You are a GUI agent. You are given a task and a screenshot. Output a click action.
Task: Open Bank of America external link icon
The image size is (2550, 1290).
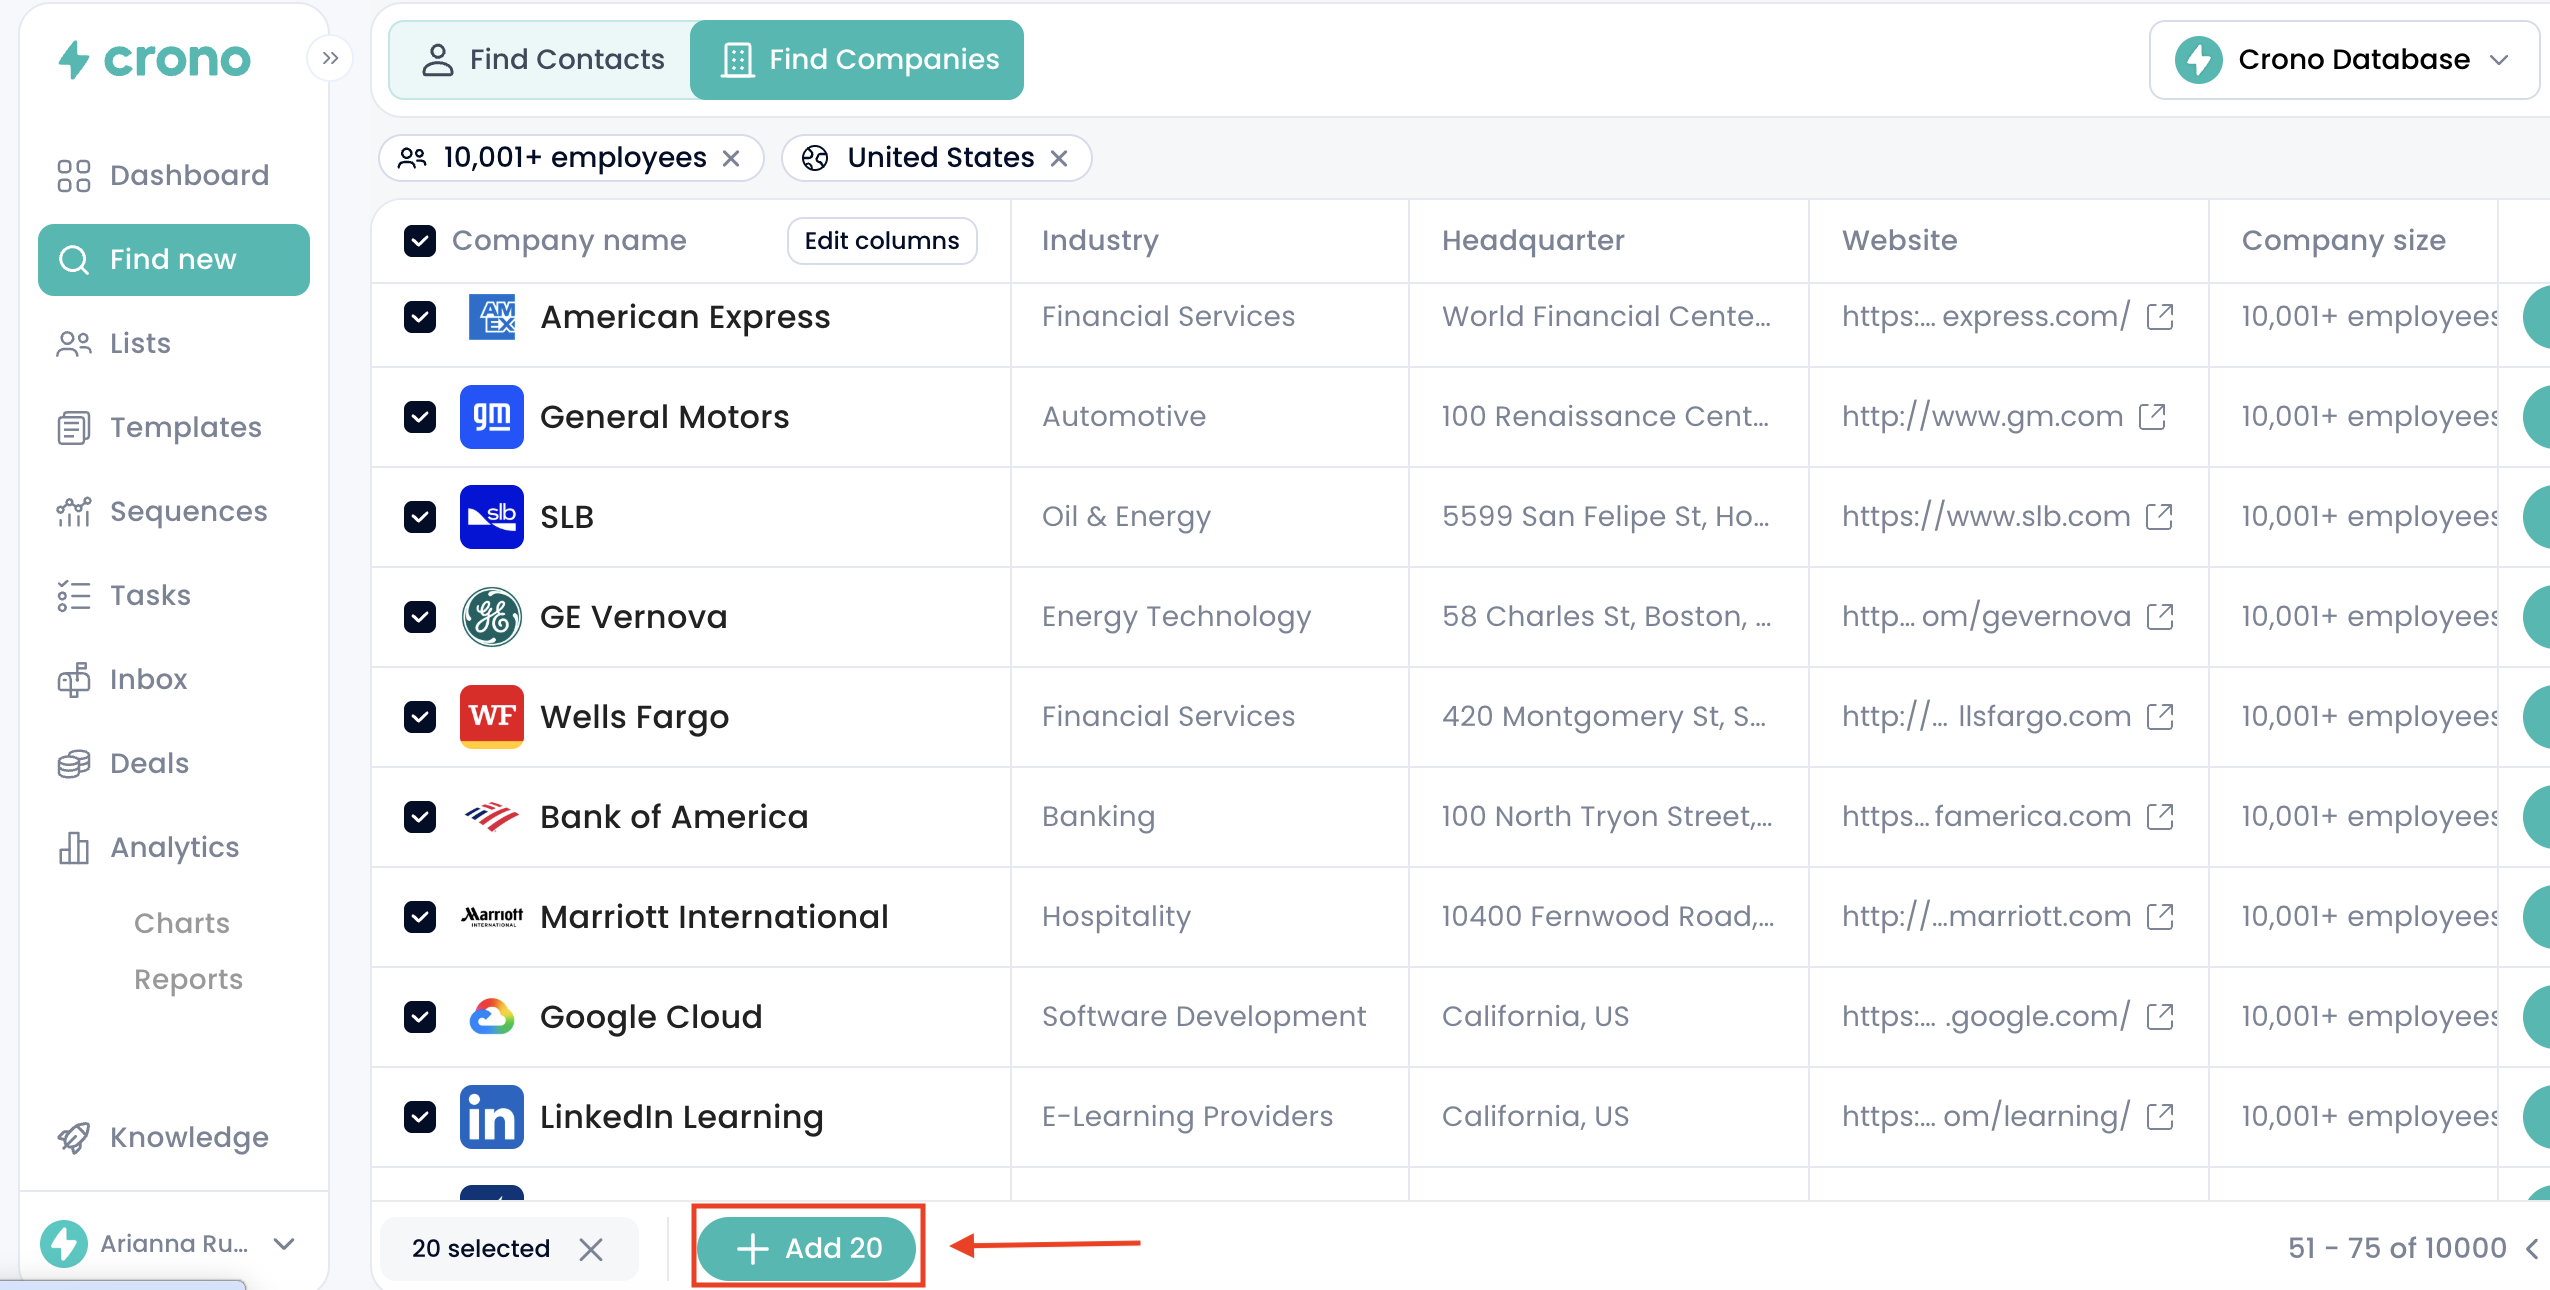coord(2160,816)
